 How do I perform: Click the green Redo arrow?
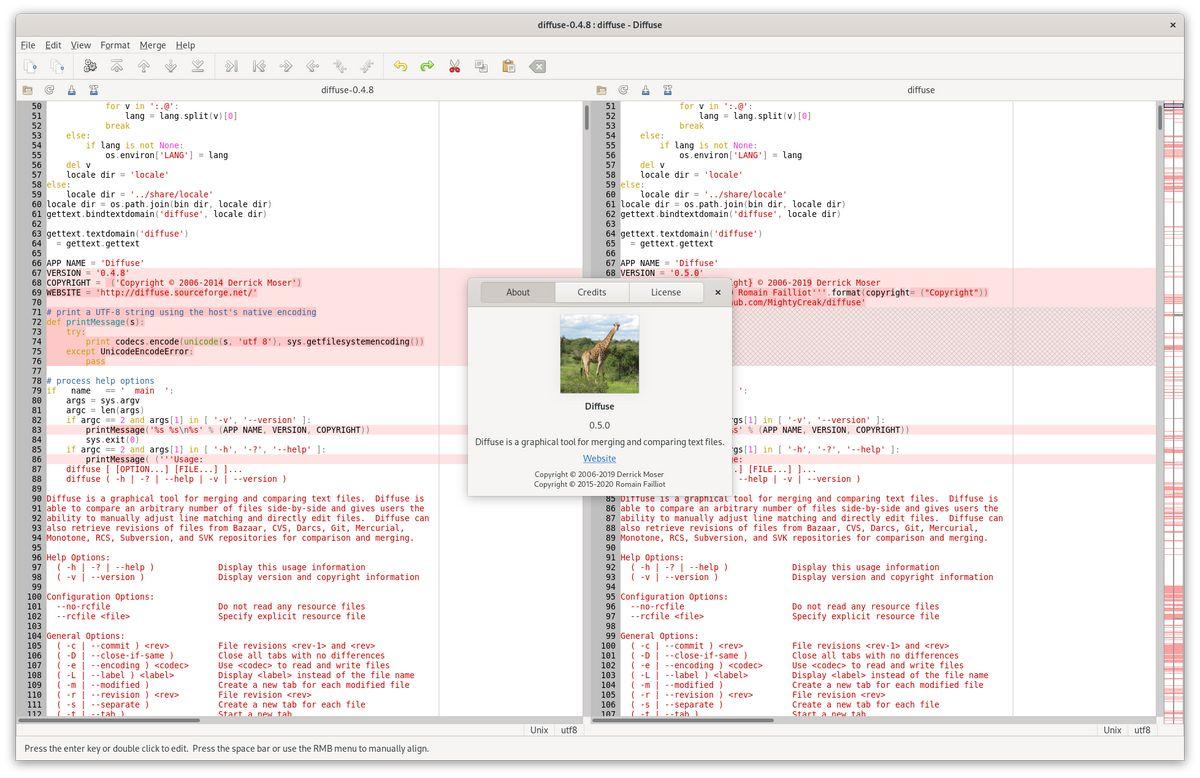coord(427,66)
